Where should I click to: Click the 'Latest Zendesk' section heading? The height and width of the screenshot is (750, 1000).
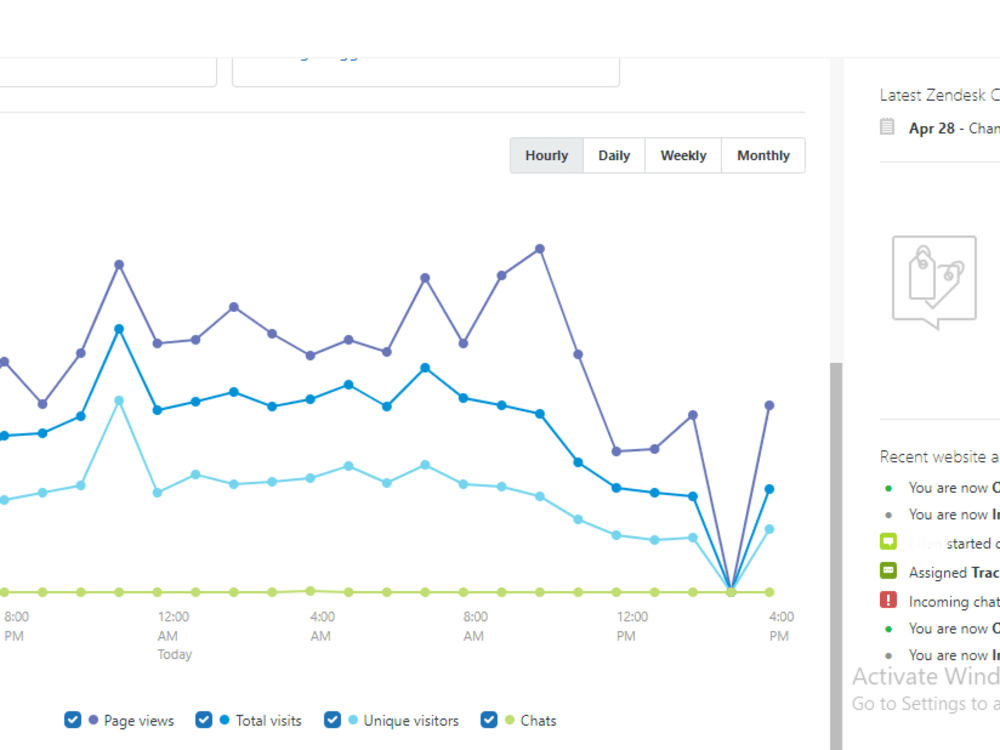click(939, 96)
